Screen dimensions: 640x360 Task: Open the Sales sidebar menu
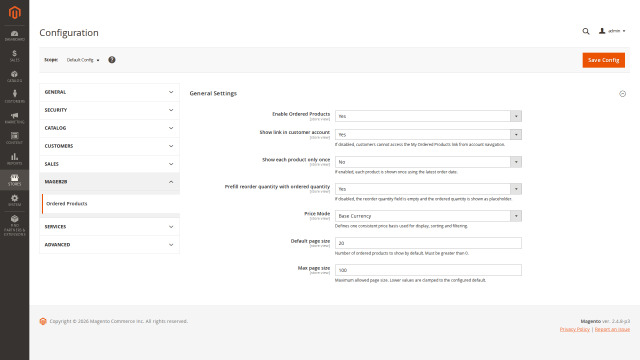coord(14,56)
